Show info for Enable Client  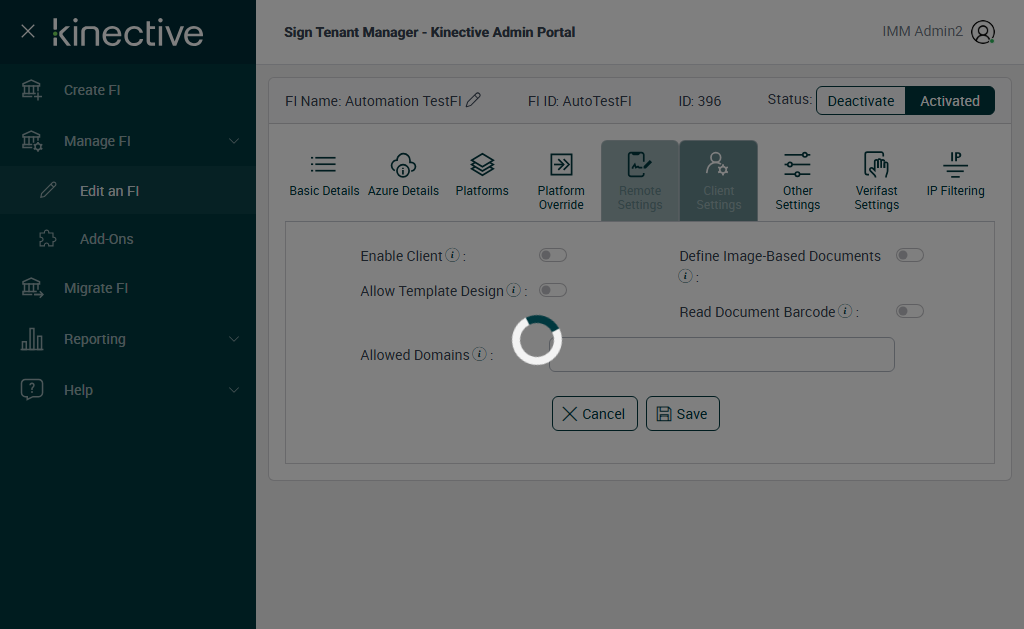point(452,255)
